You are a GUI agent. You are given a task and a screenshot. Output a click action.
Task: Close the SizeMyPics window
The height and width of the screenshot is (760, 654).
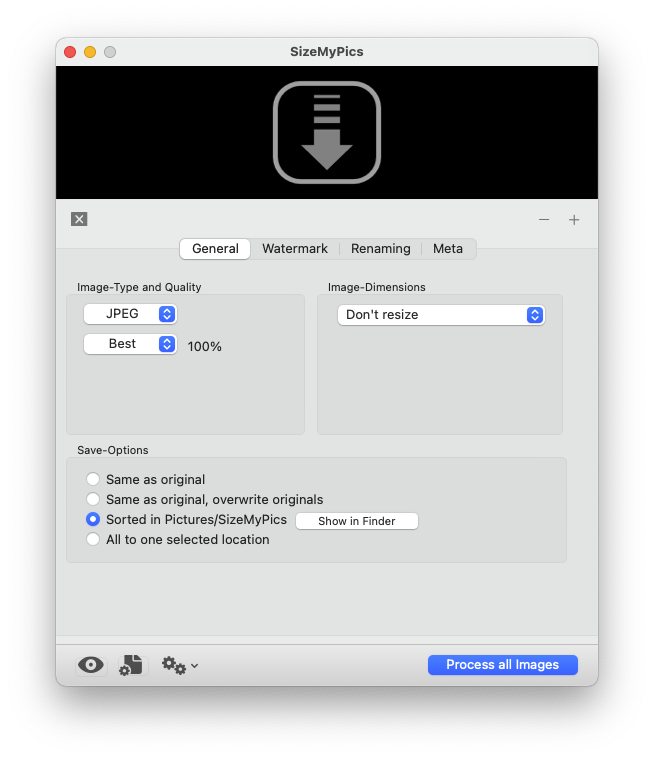pos(70,52)
